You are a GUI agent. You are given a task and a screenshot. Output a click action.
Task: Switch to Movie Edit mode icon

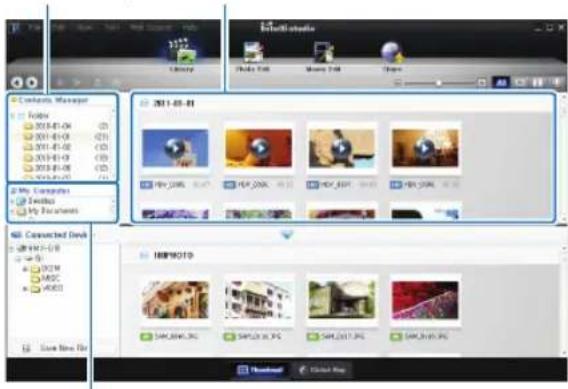click(323, 53)
